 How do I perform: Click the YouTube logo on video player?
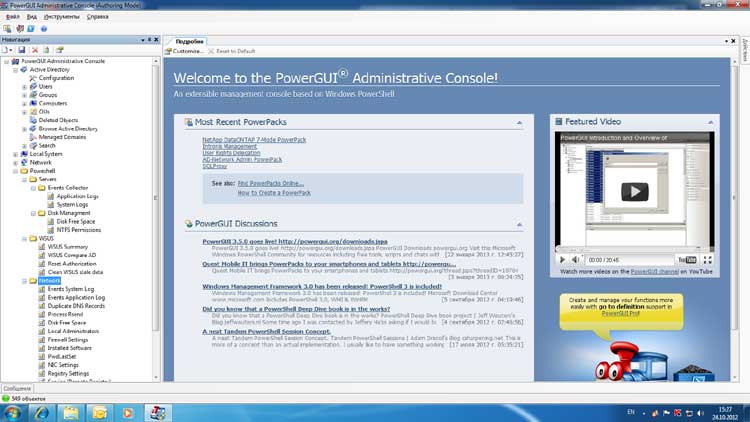pos(687,260)
